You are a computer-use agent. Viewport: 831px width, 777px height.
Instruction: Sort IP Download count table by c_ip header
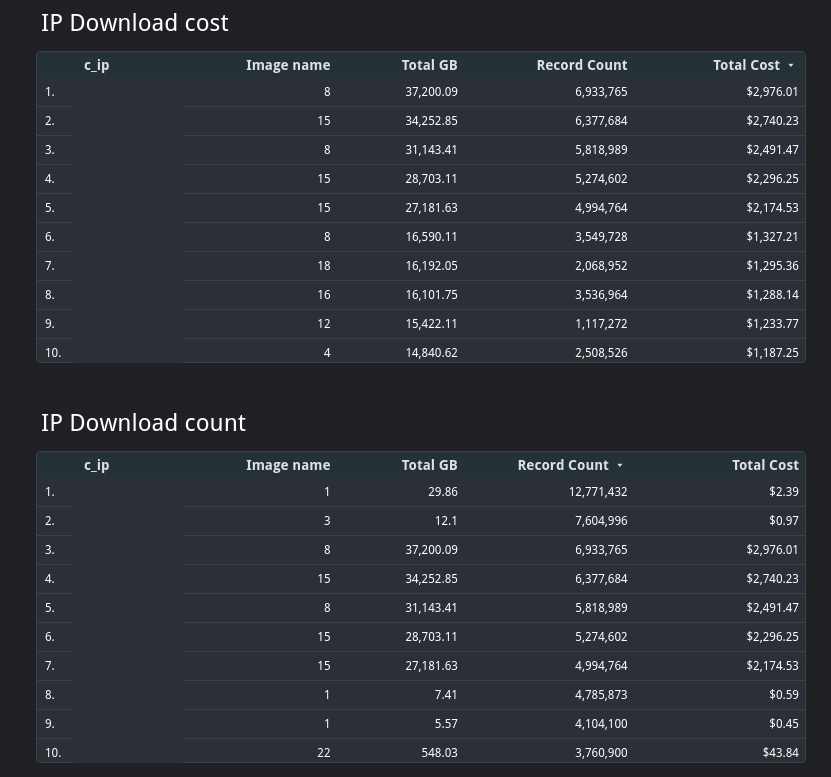coord(96,466)
